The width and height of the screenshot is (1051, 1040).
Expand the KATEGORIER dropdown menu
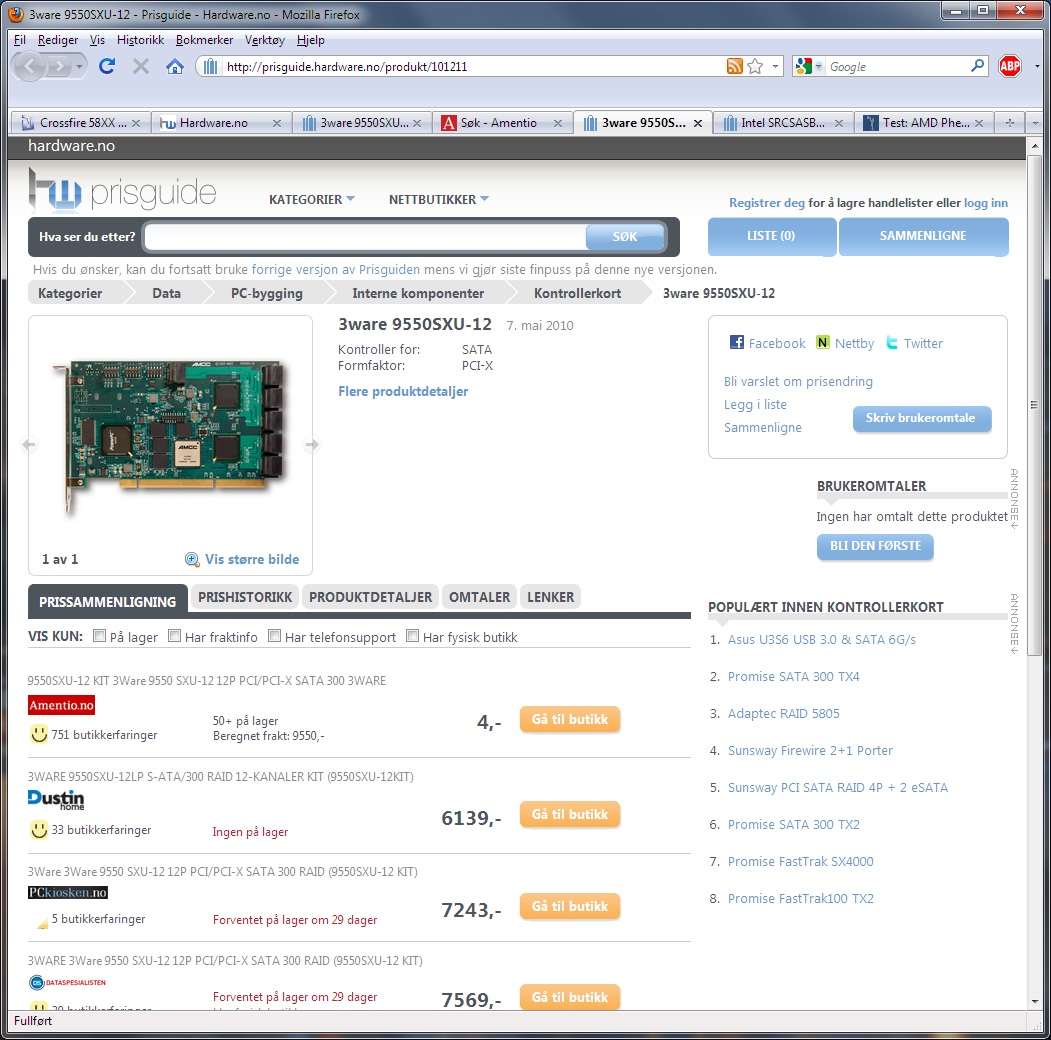click(312, 200)
